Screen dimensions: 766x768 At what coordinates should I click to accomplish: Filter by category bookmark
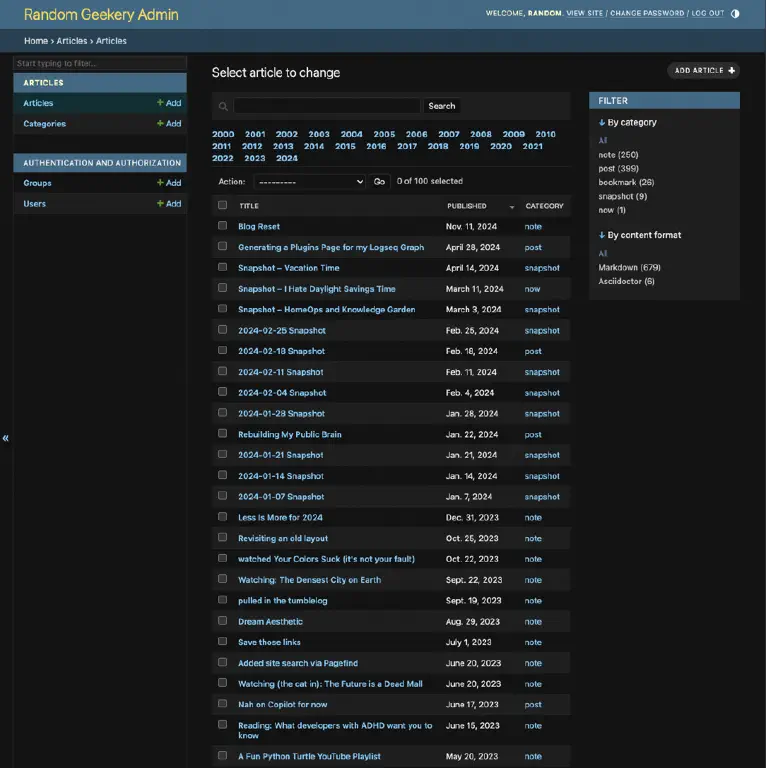626,182
